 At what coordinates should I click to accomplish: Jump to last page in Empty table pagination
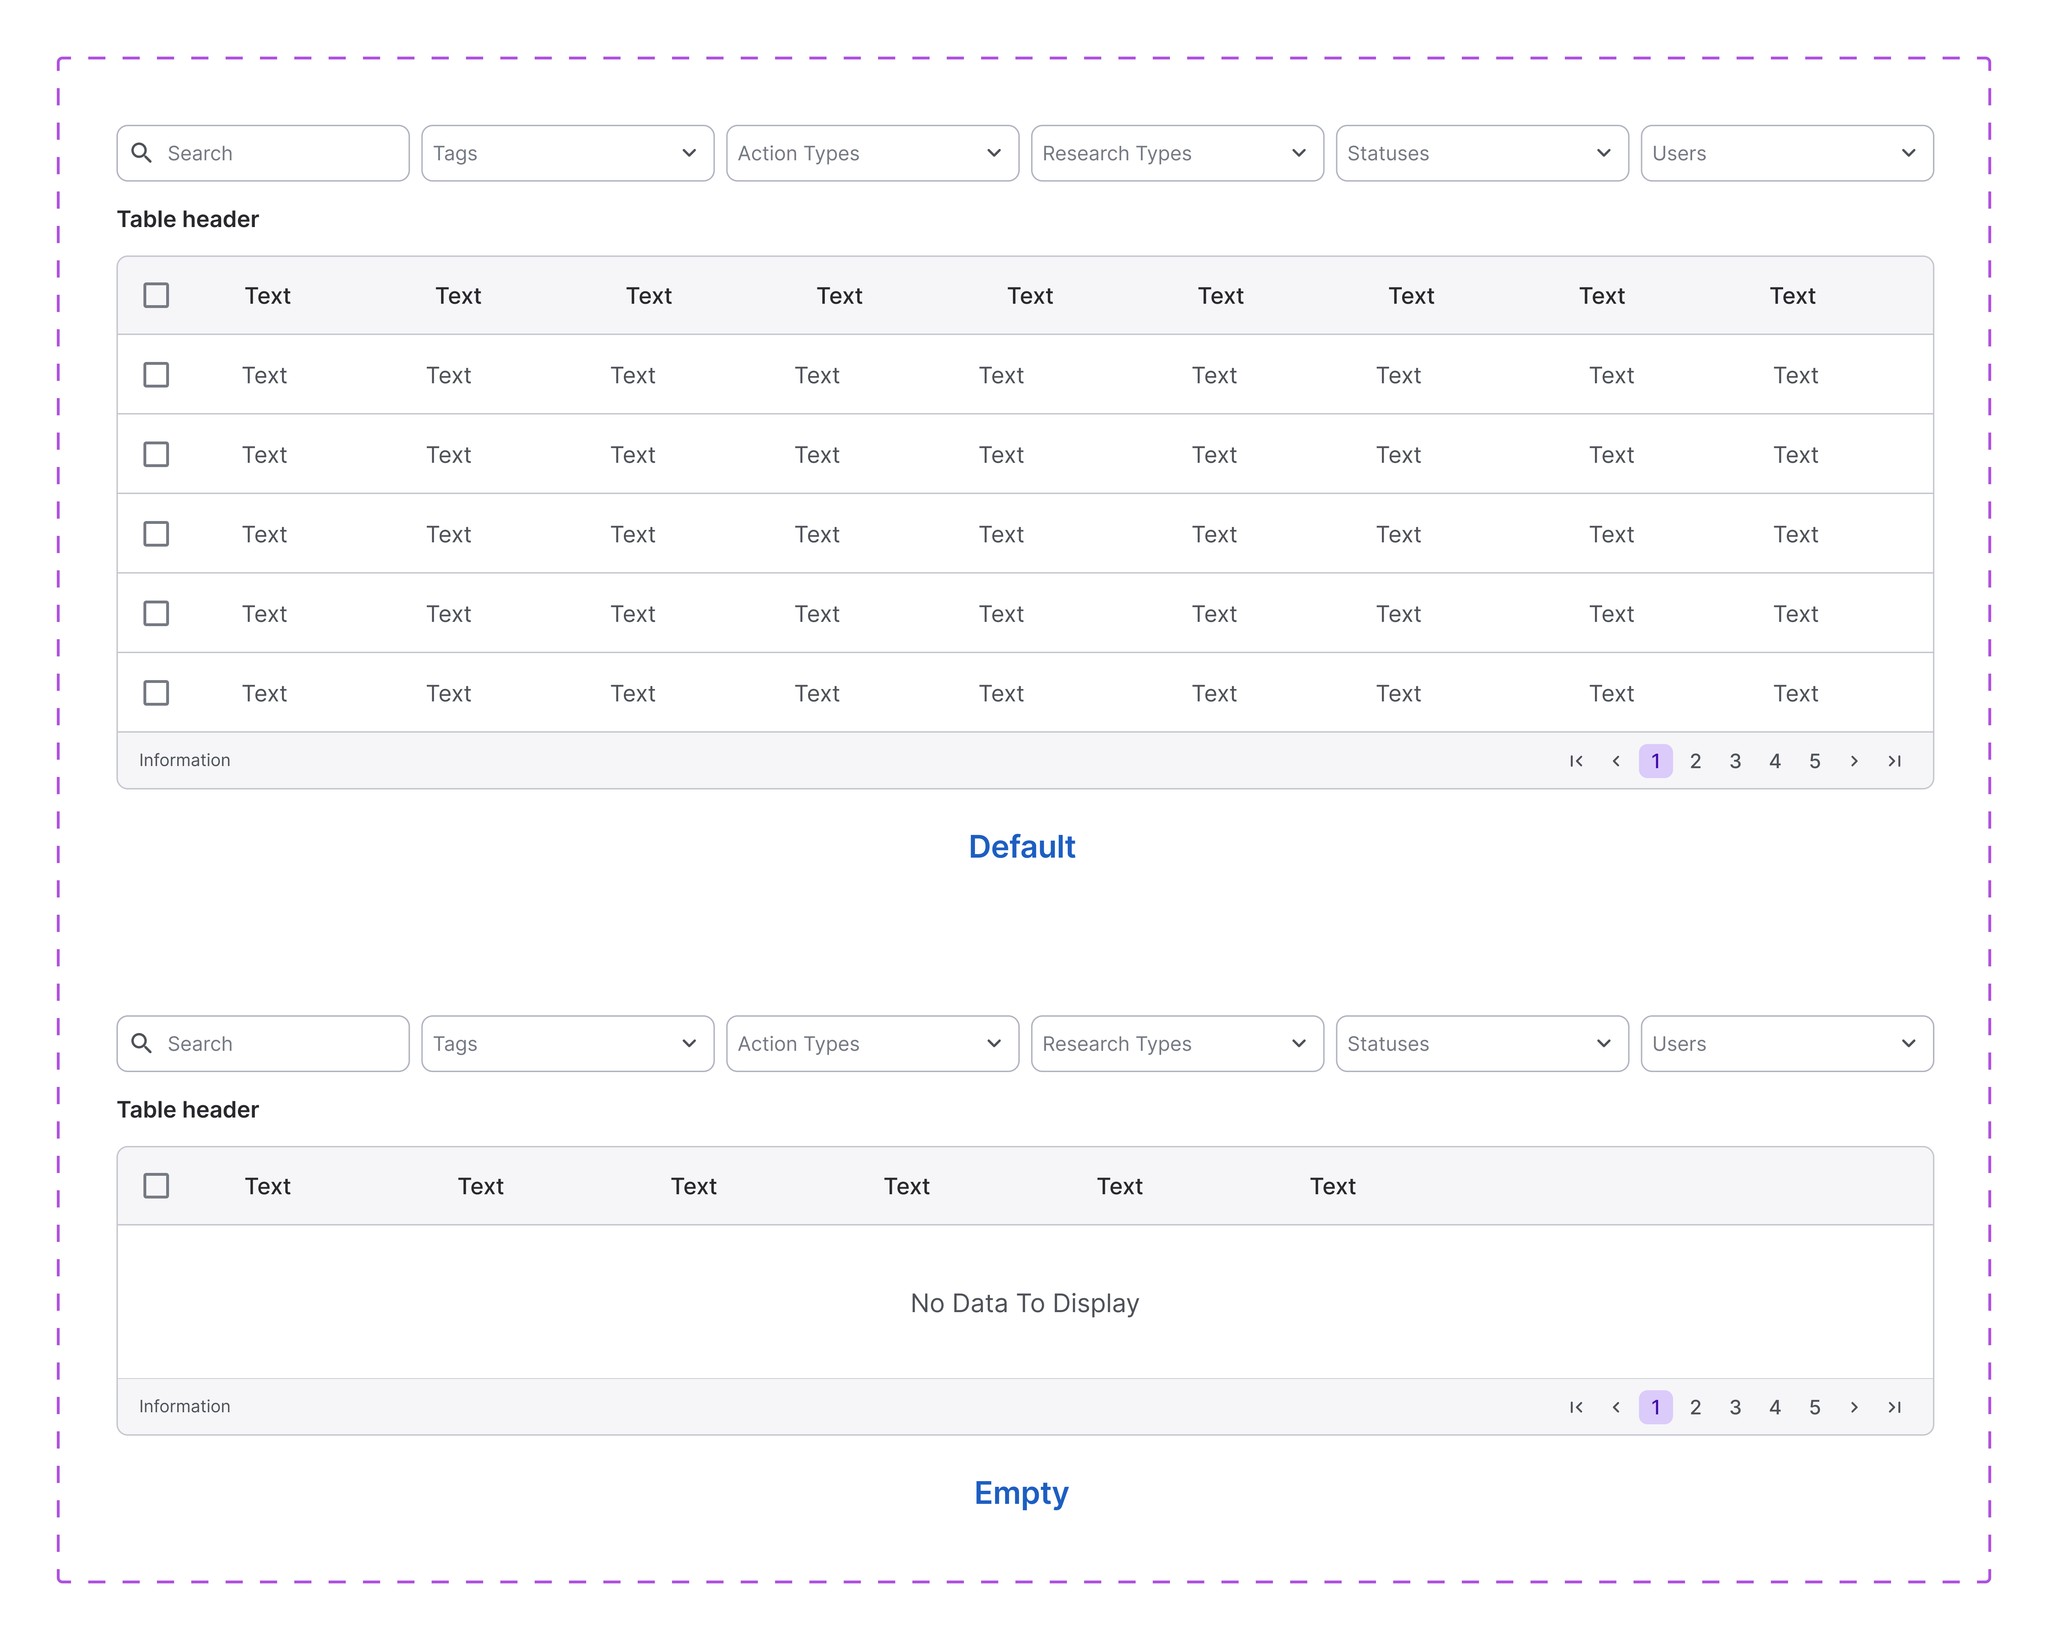1894,1407
